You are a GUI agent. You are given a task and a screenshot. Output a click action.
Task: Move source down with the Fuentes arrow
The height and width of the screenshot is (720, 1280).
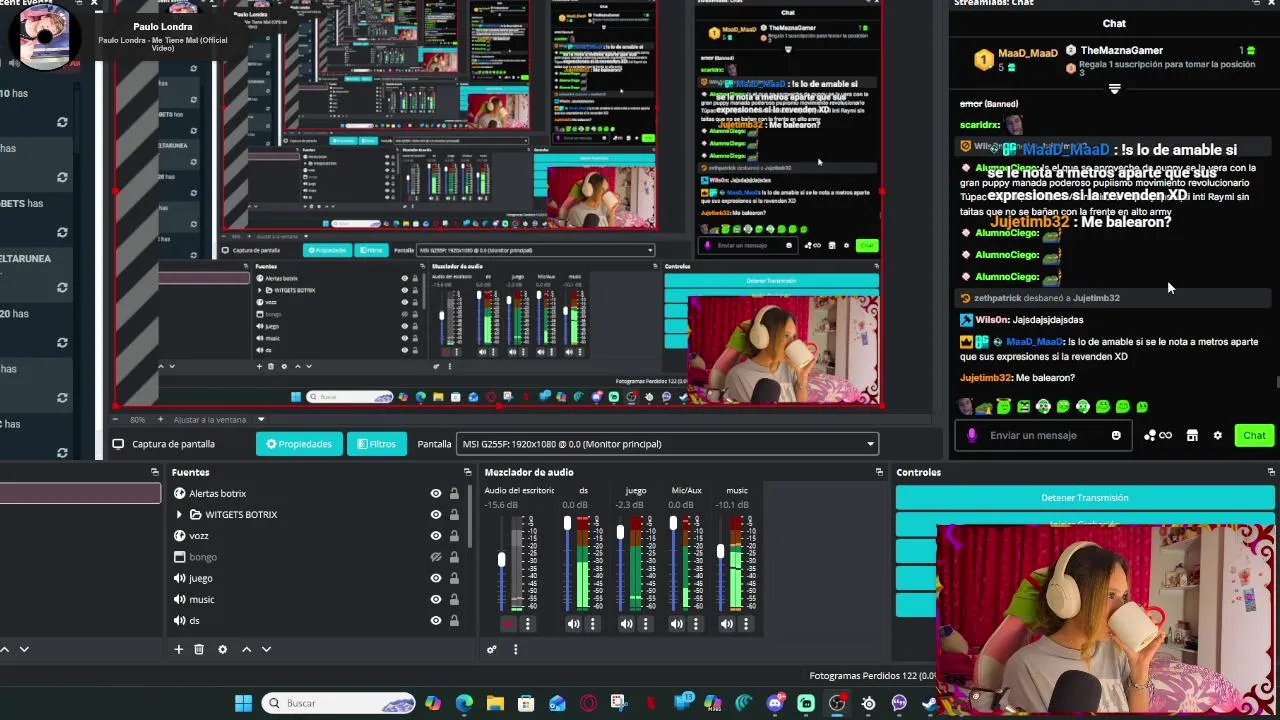click(266, 649)
